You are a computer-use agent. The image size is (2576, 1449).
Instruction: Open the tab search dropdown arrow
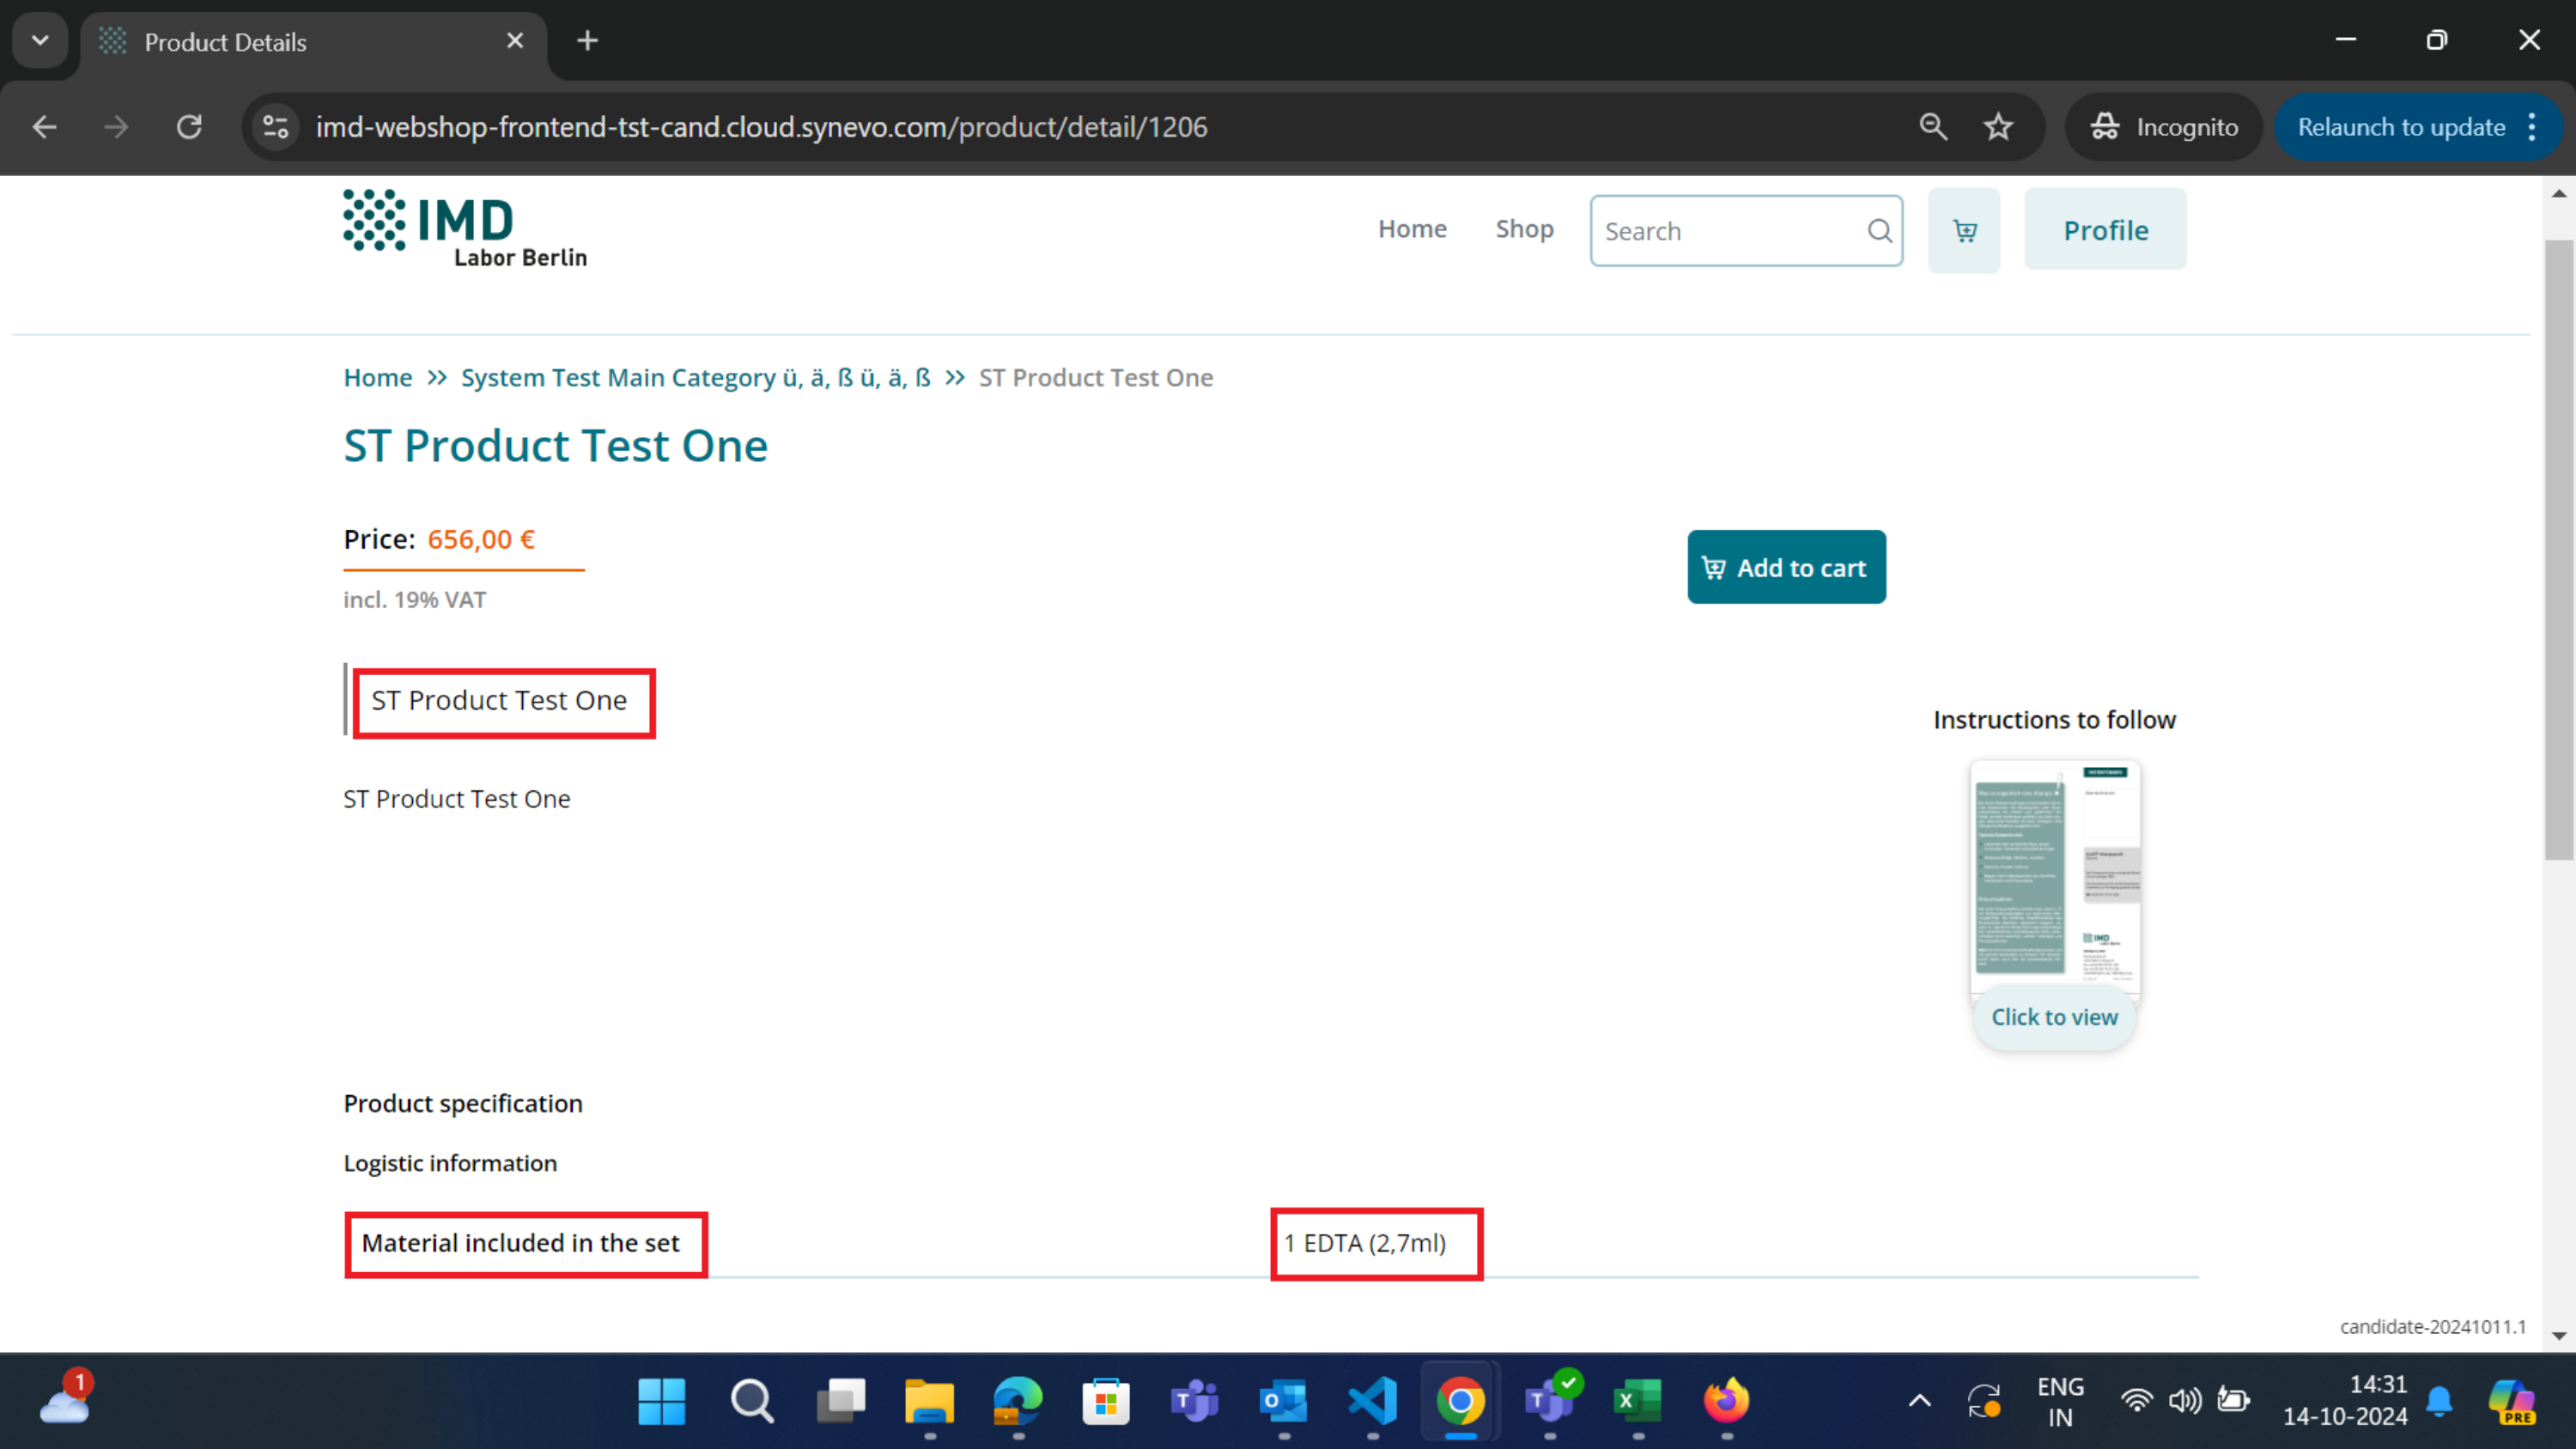point(40,41)
